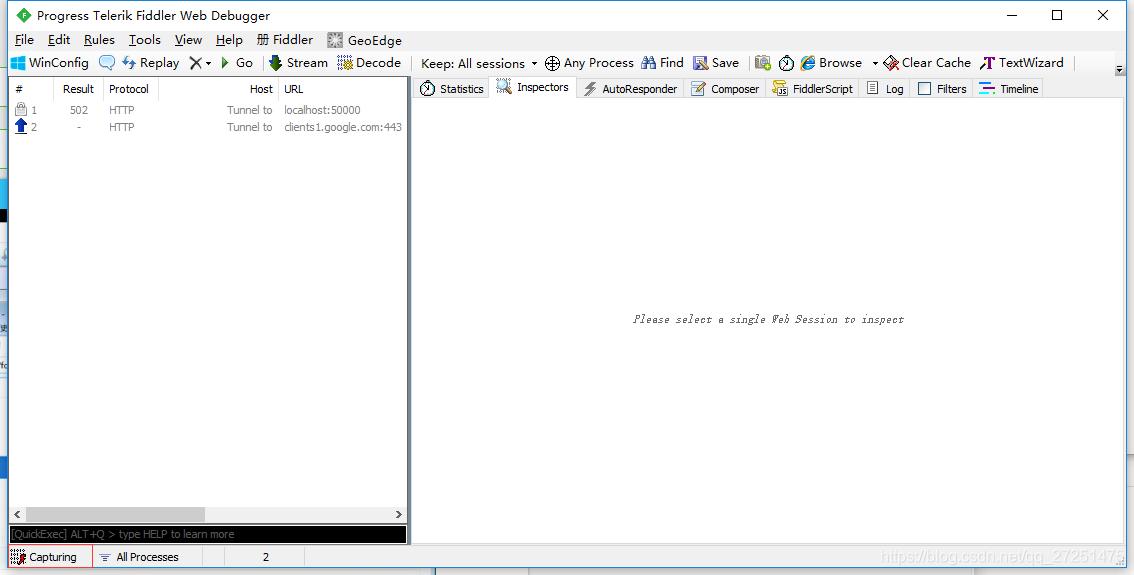Image resolution: width=1134 pixels, height=575 pixels.
Task: Open the GeoEdge menu item
Action: 364,41
